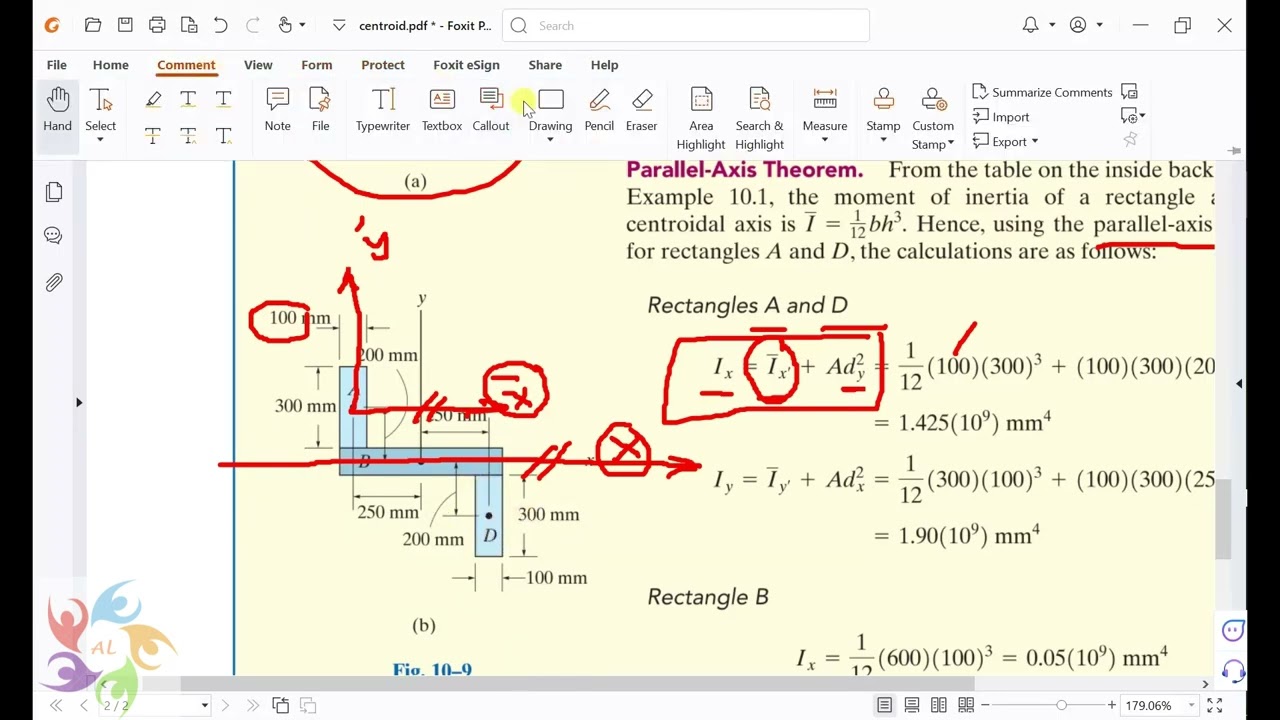Select the Pencil tool

599,110
